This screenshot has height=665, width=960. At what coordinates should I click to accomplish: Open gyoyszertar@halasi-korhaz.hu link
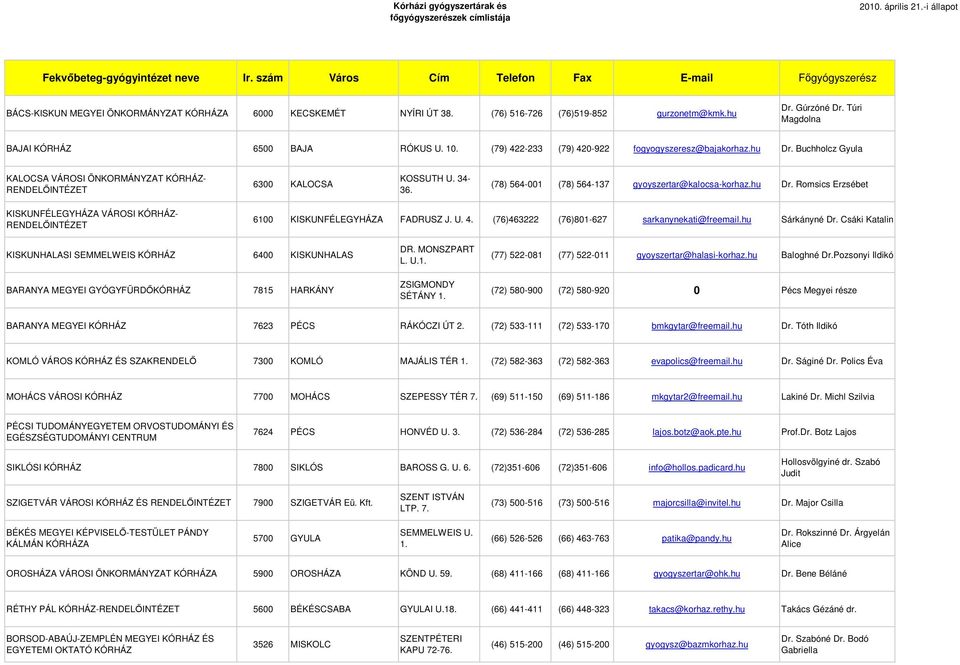(x=696, y=255)
